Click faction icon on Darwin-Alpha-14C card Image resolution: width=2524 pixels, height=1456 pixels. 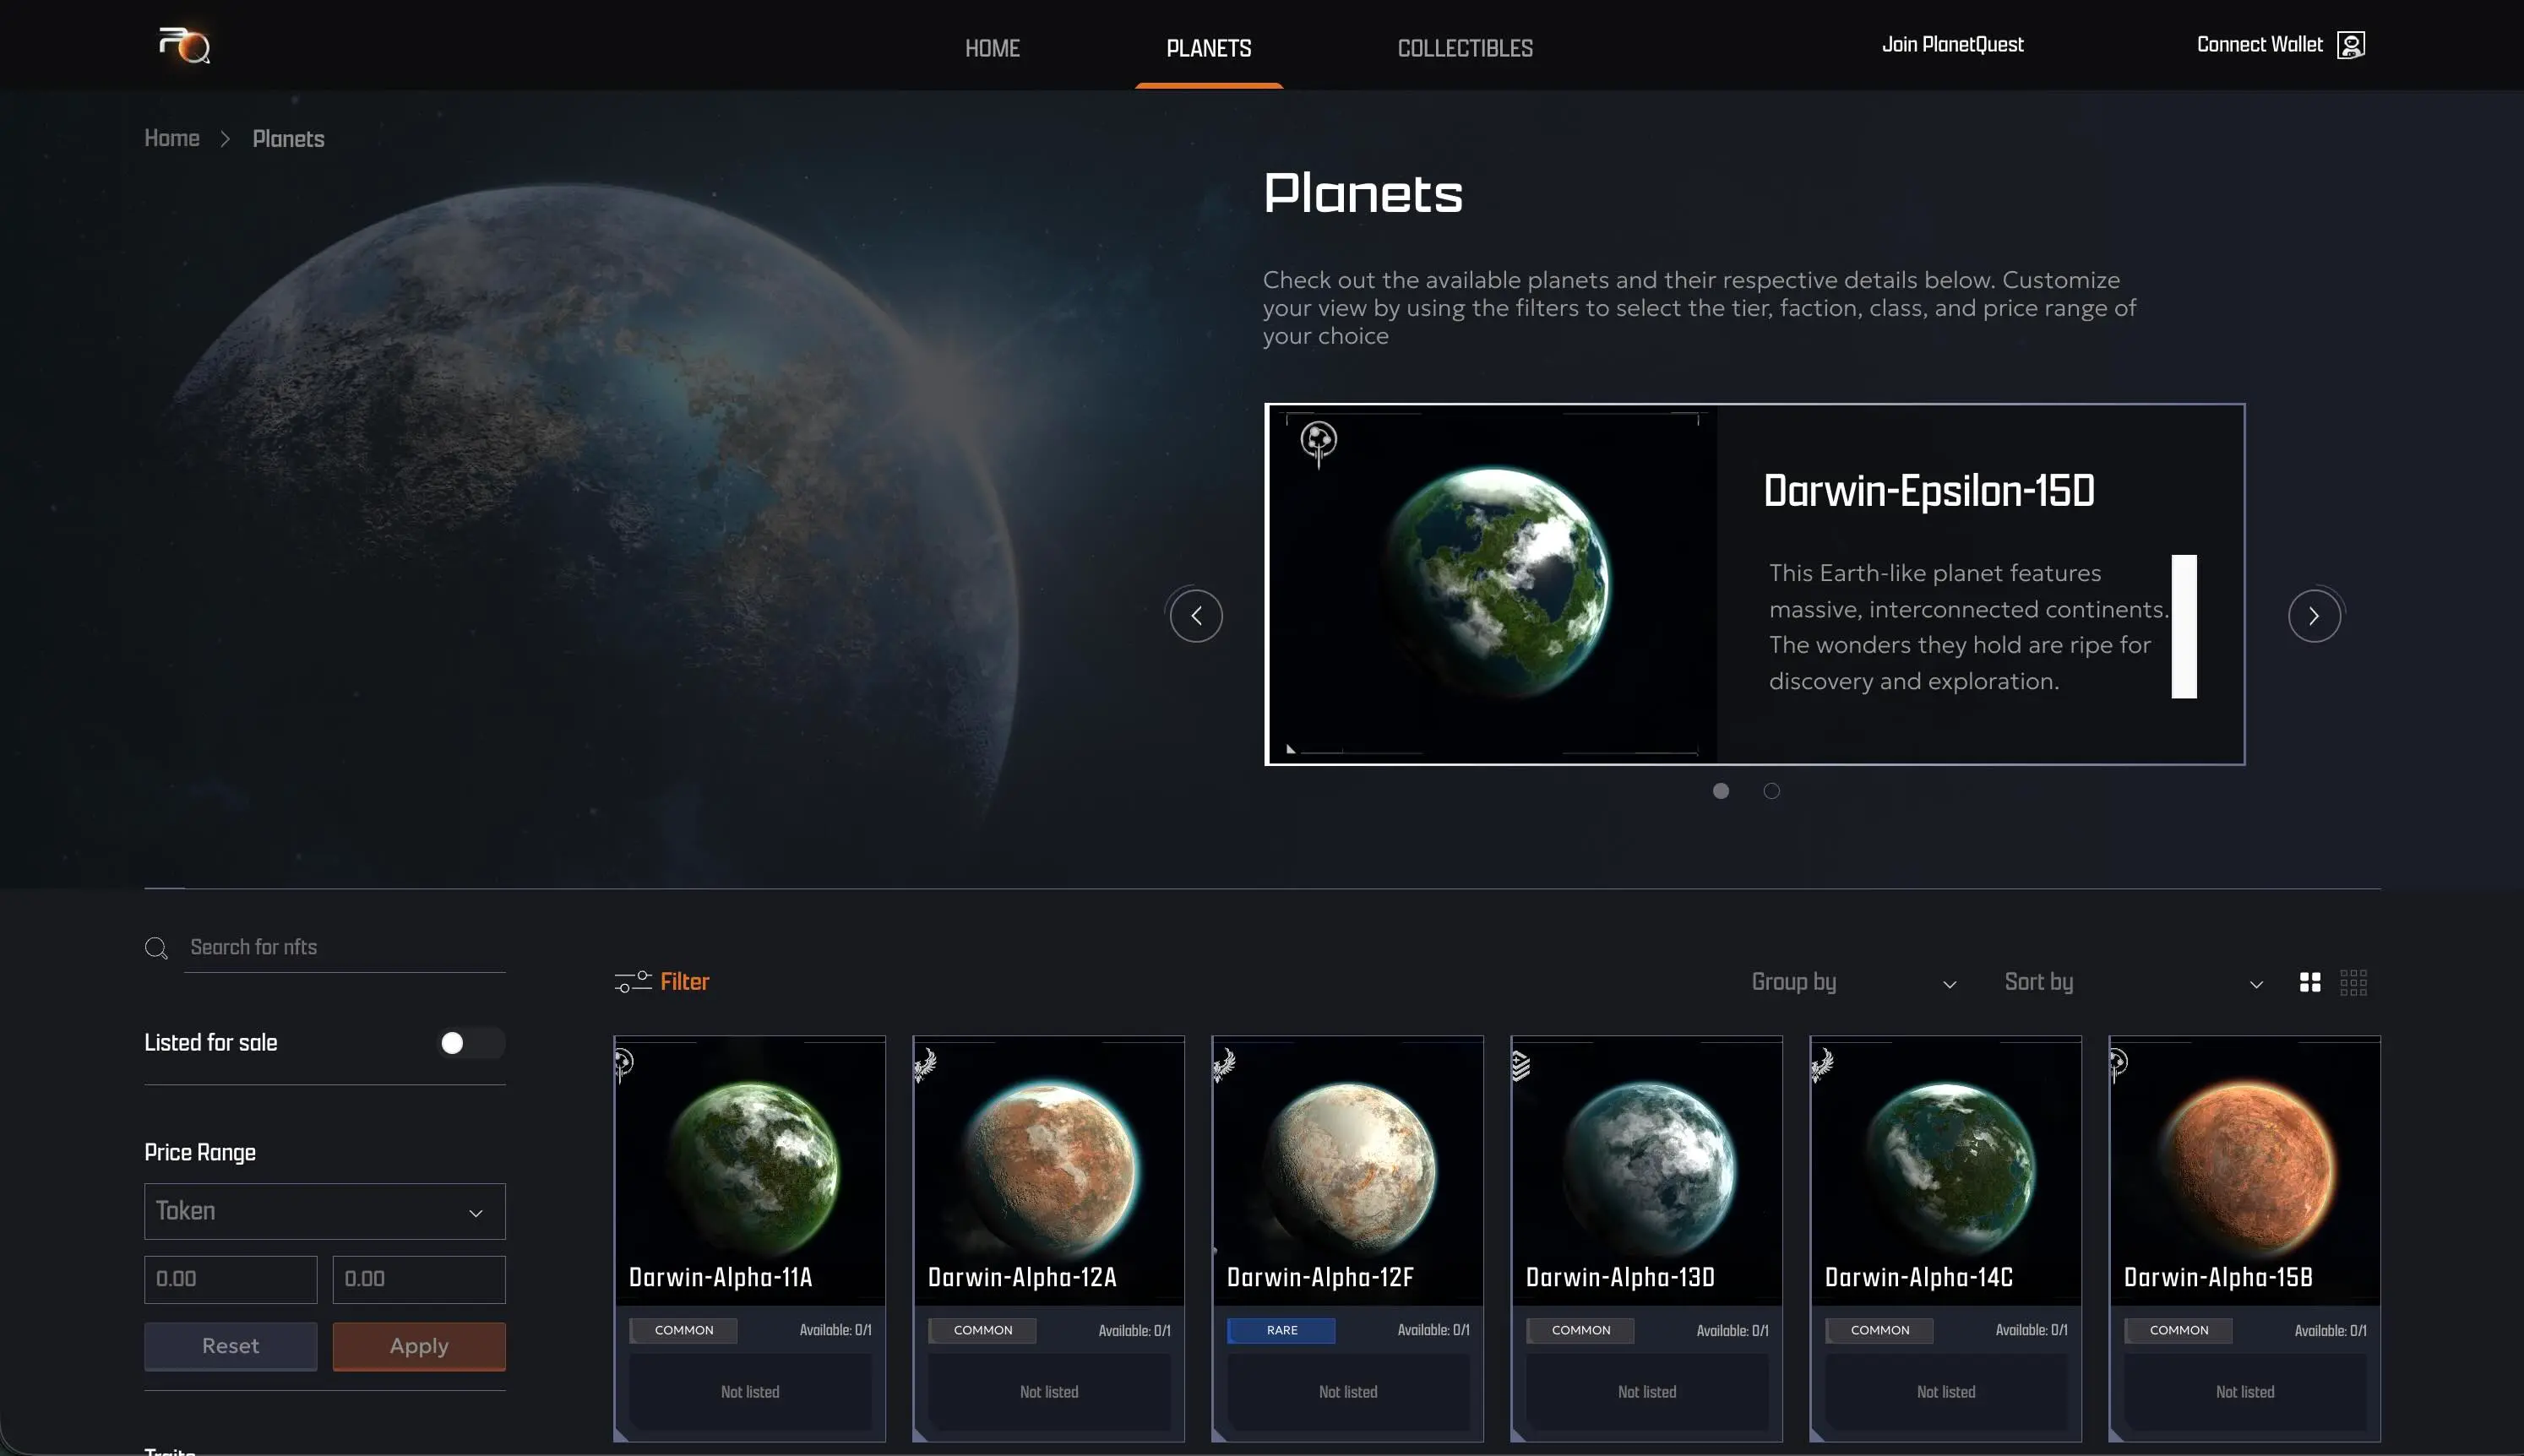click(1822, 1064)
